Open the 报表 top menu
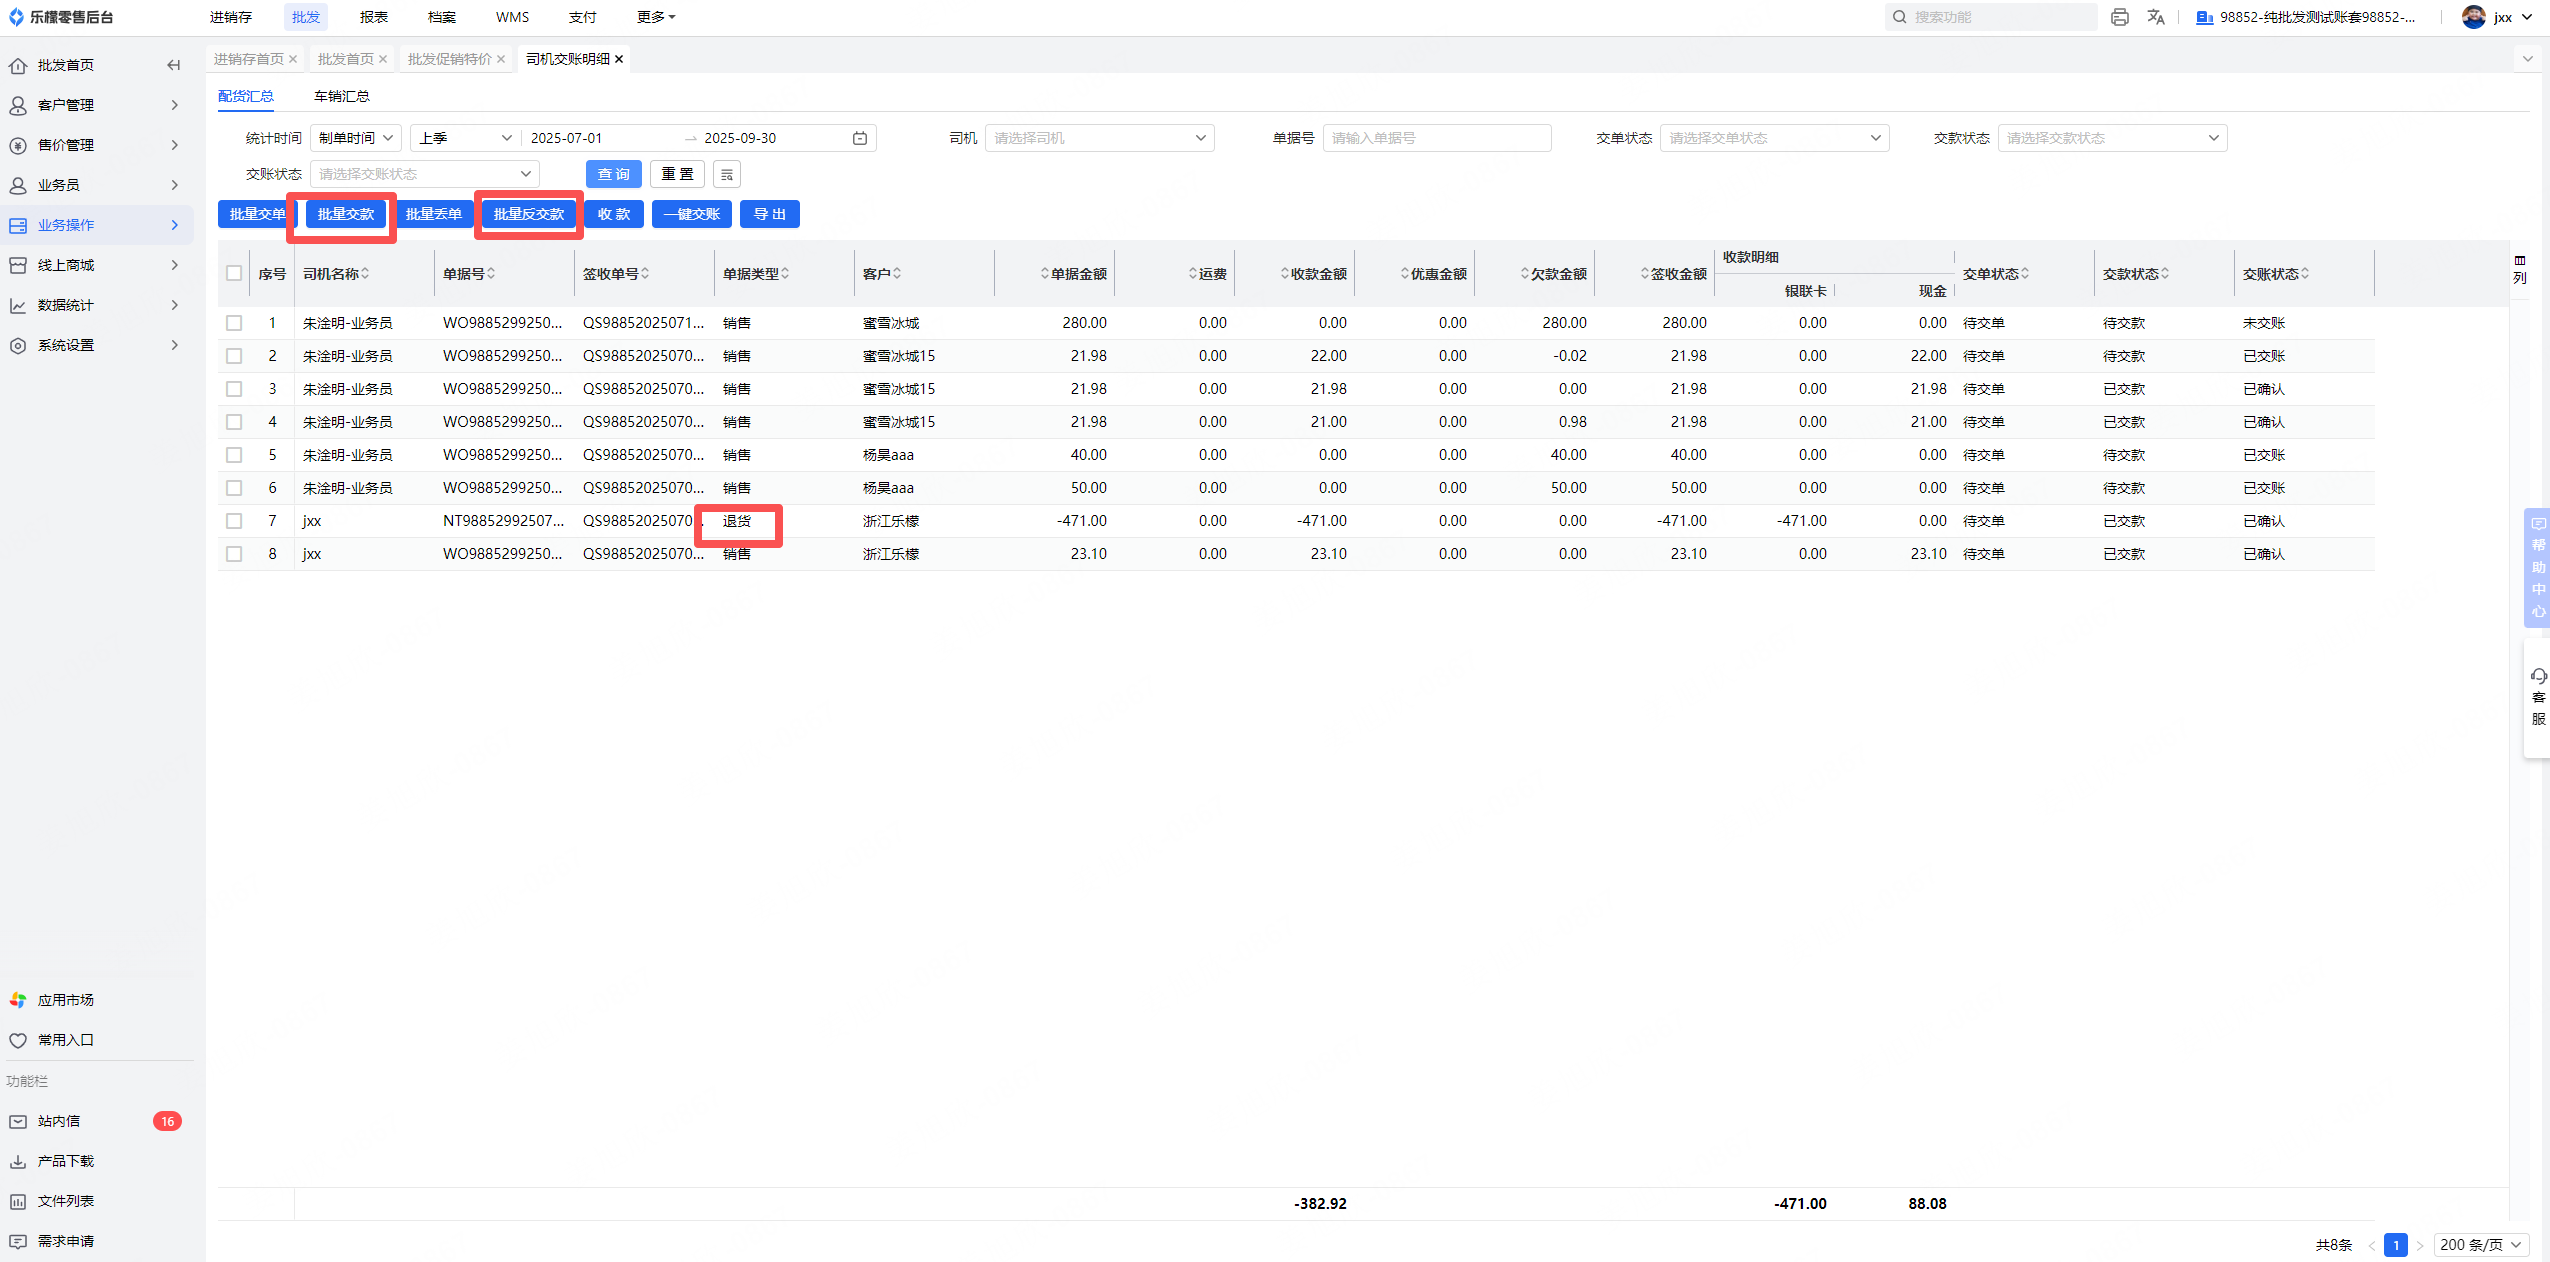 click(373, 17)
